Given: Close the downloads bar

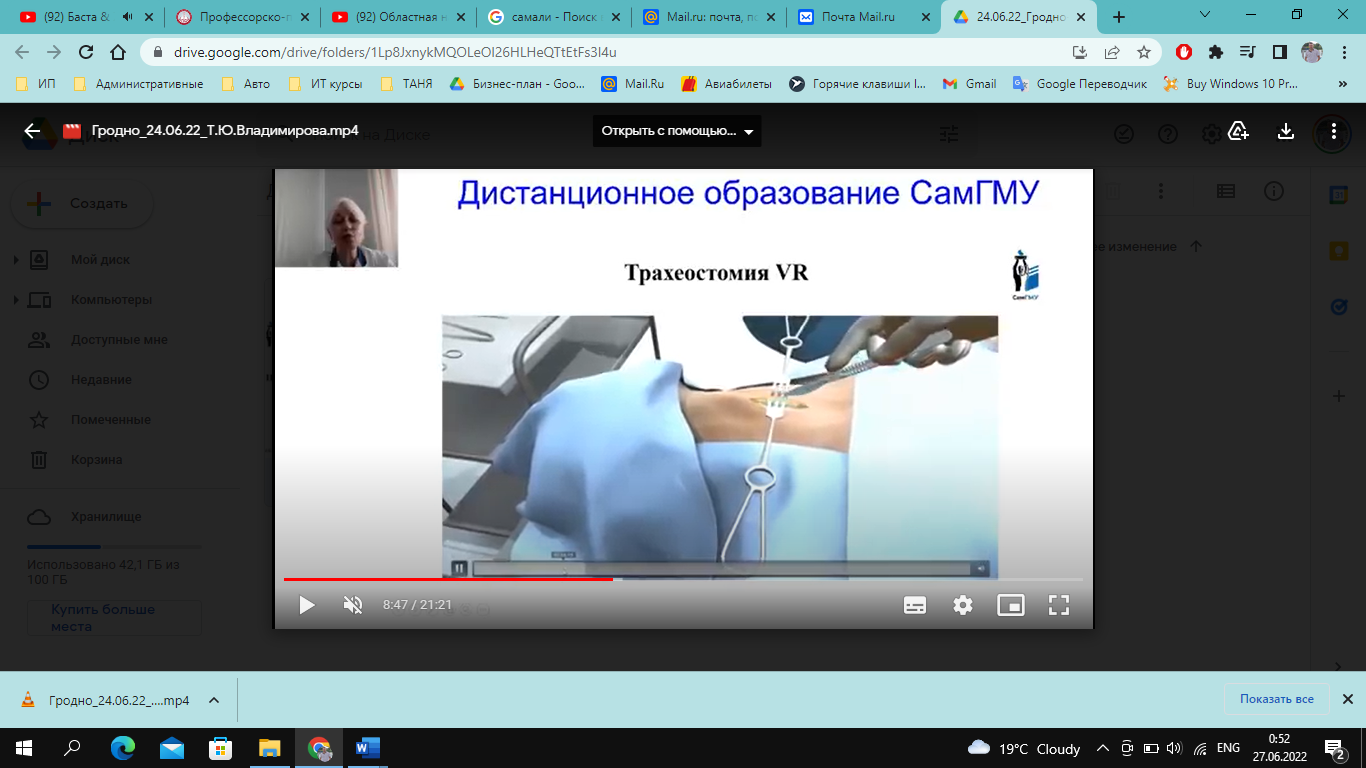Looking at the screenshot, I should point(1347,699).
